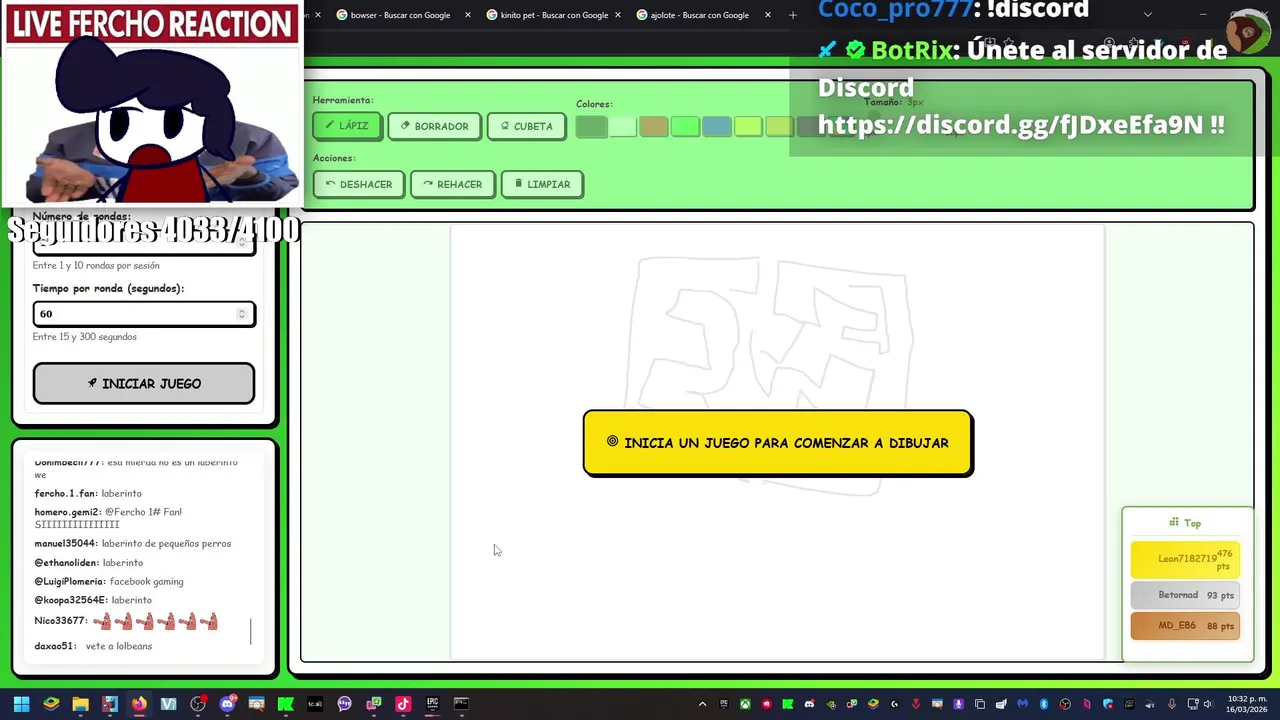Open a new browser tab
The height and width of the screenshot is (720, 1280).
[x=793, y=15]
